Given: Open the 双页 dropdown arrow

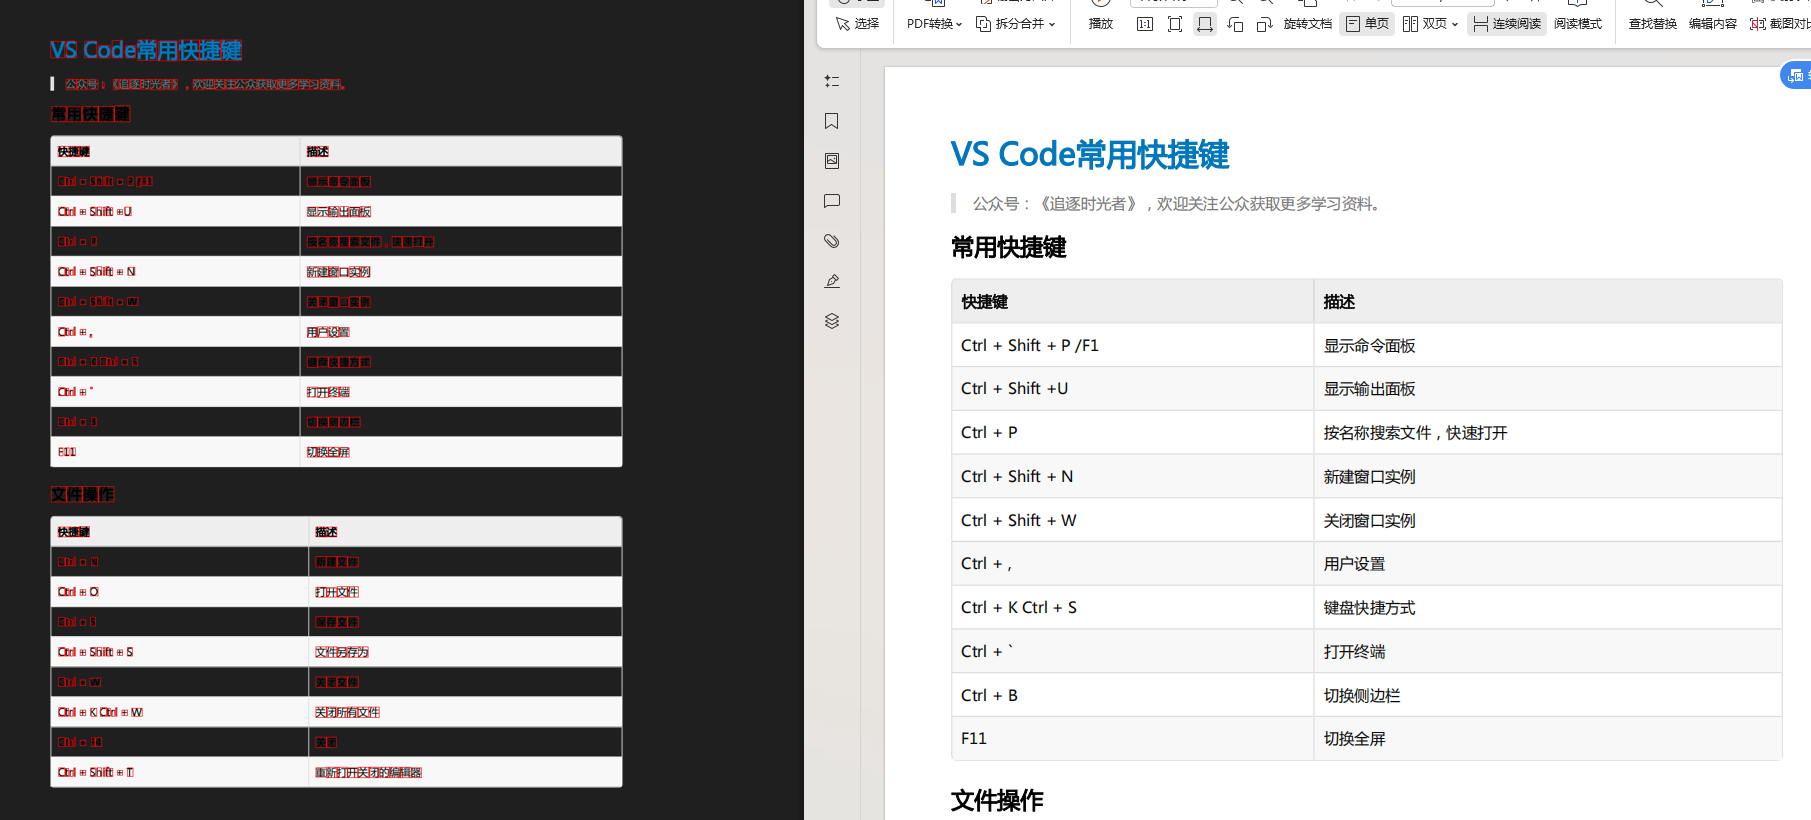Looking at the screenshot, I should [1455, 24].
